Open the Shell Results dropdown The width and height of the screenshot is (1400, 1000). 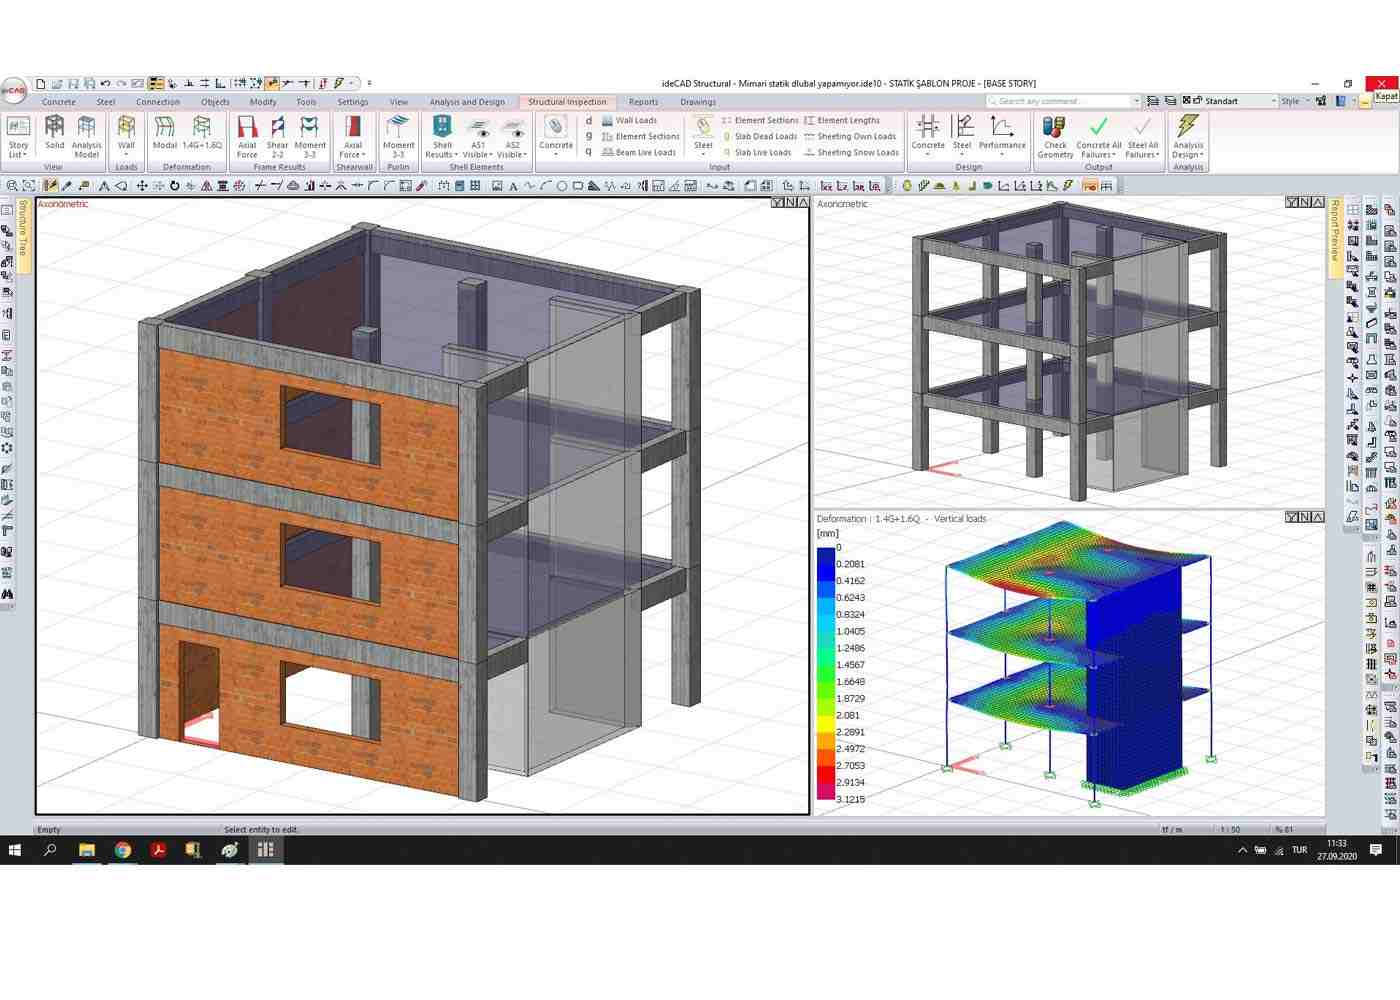tap(442, 136)
